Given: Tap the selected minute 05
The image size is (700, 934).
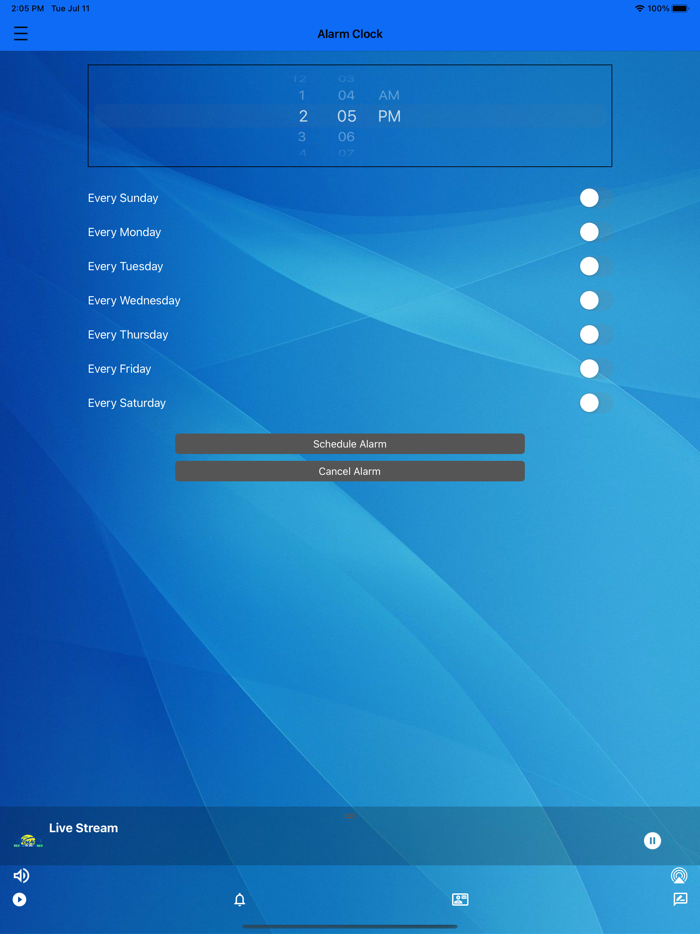Looking at the screenshot, I should 347,116.
